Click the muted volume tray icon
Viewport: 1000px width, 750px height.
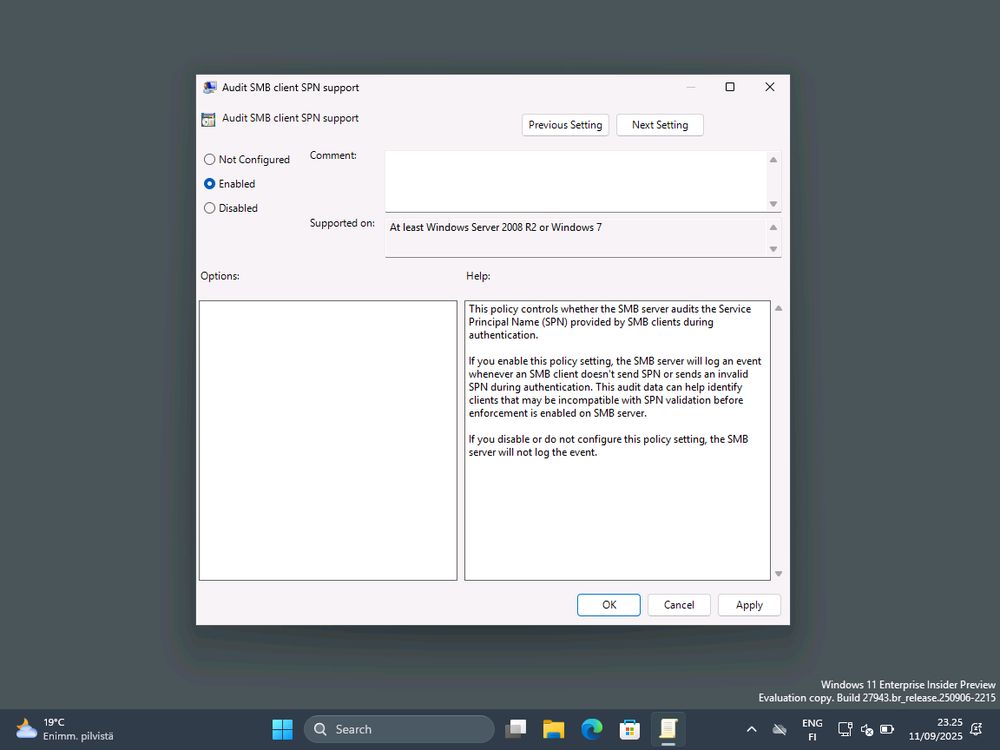(867, 730)
